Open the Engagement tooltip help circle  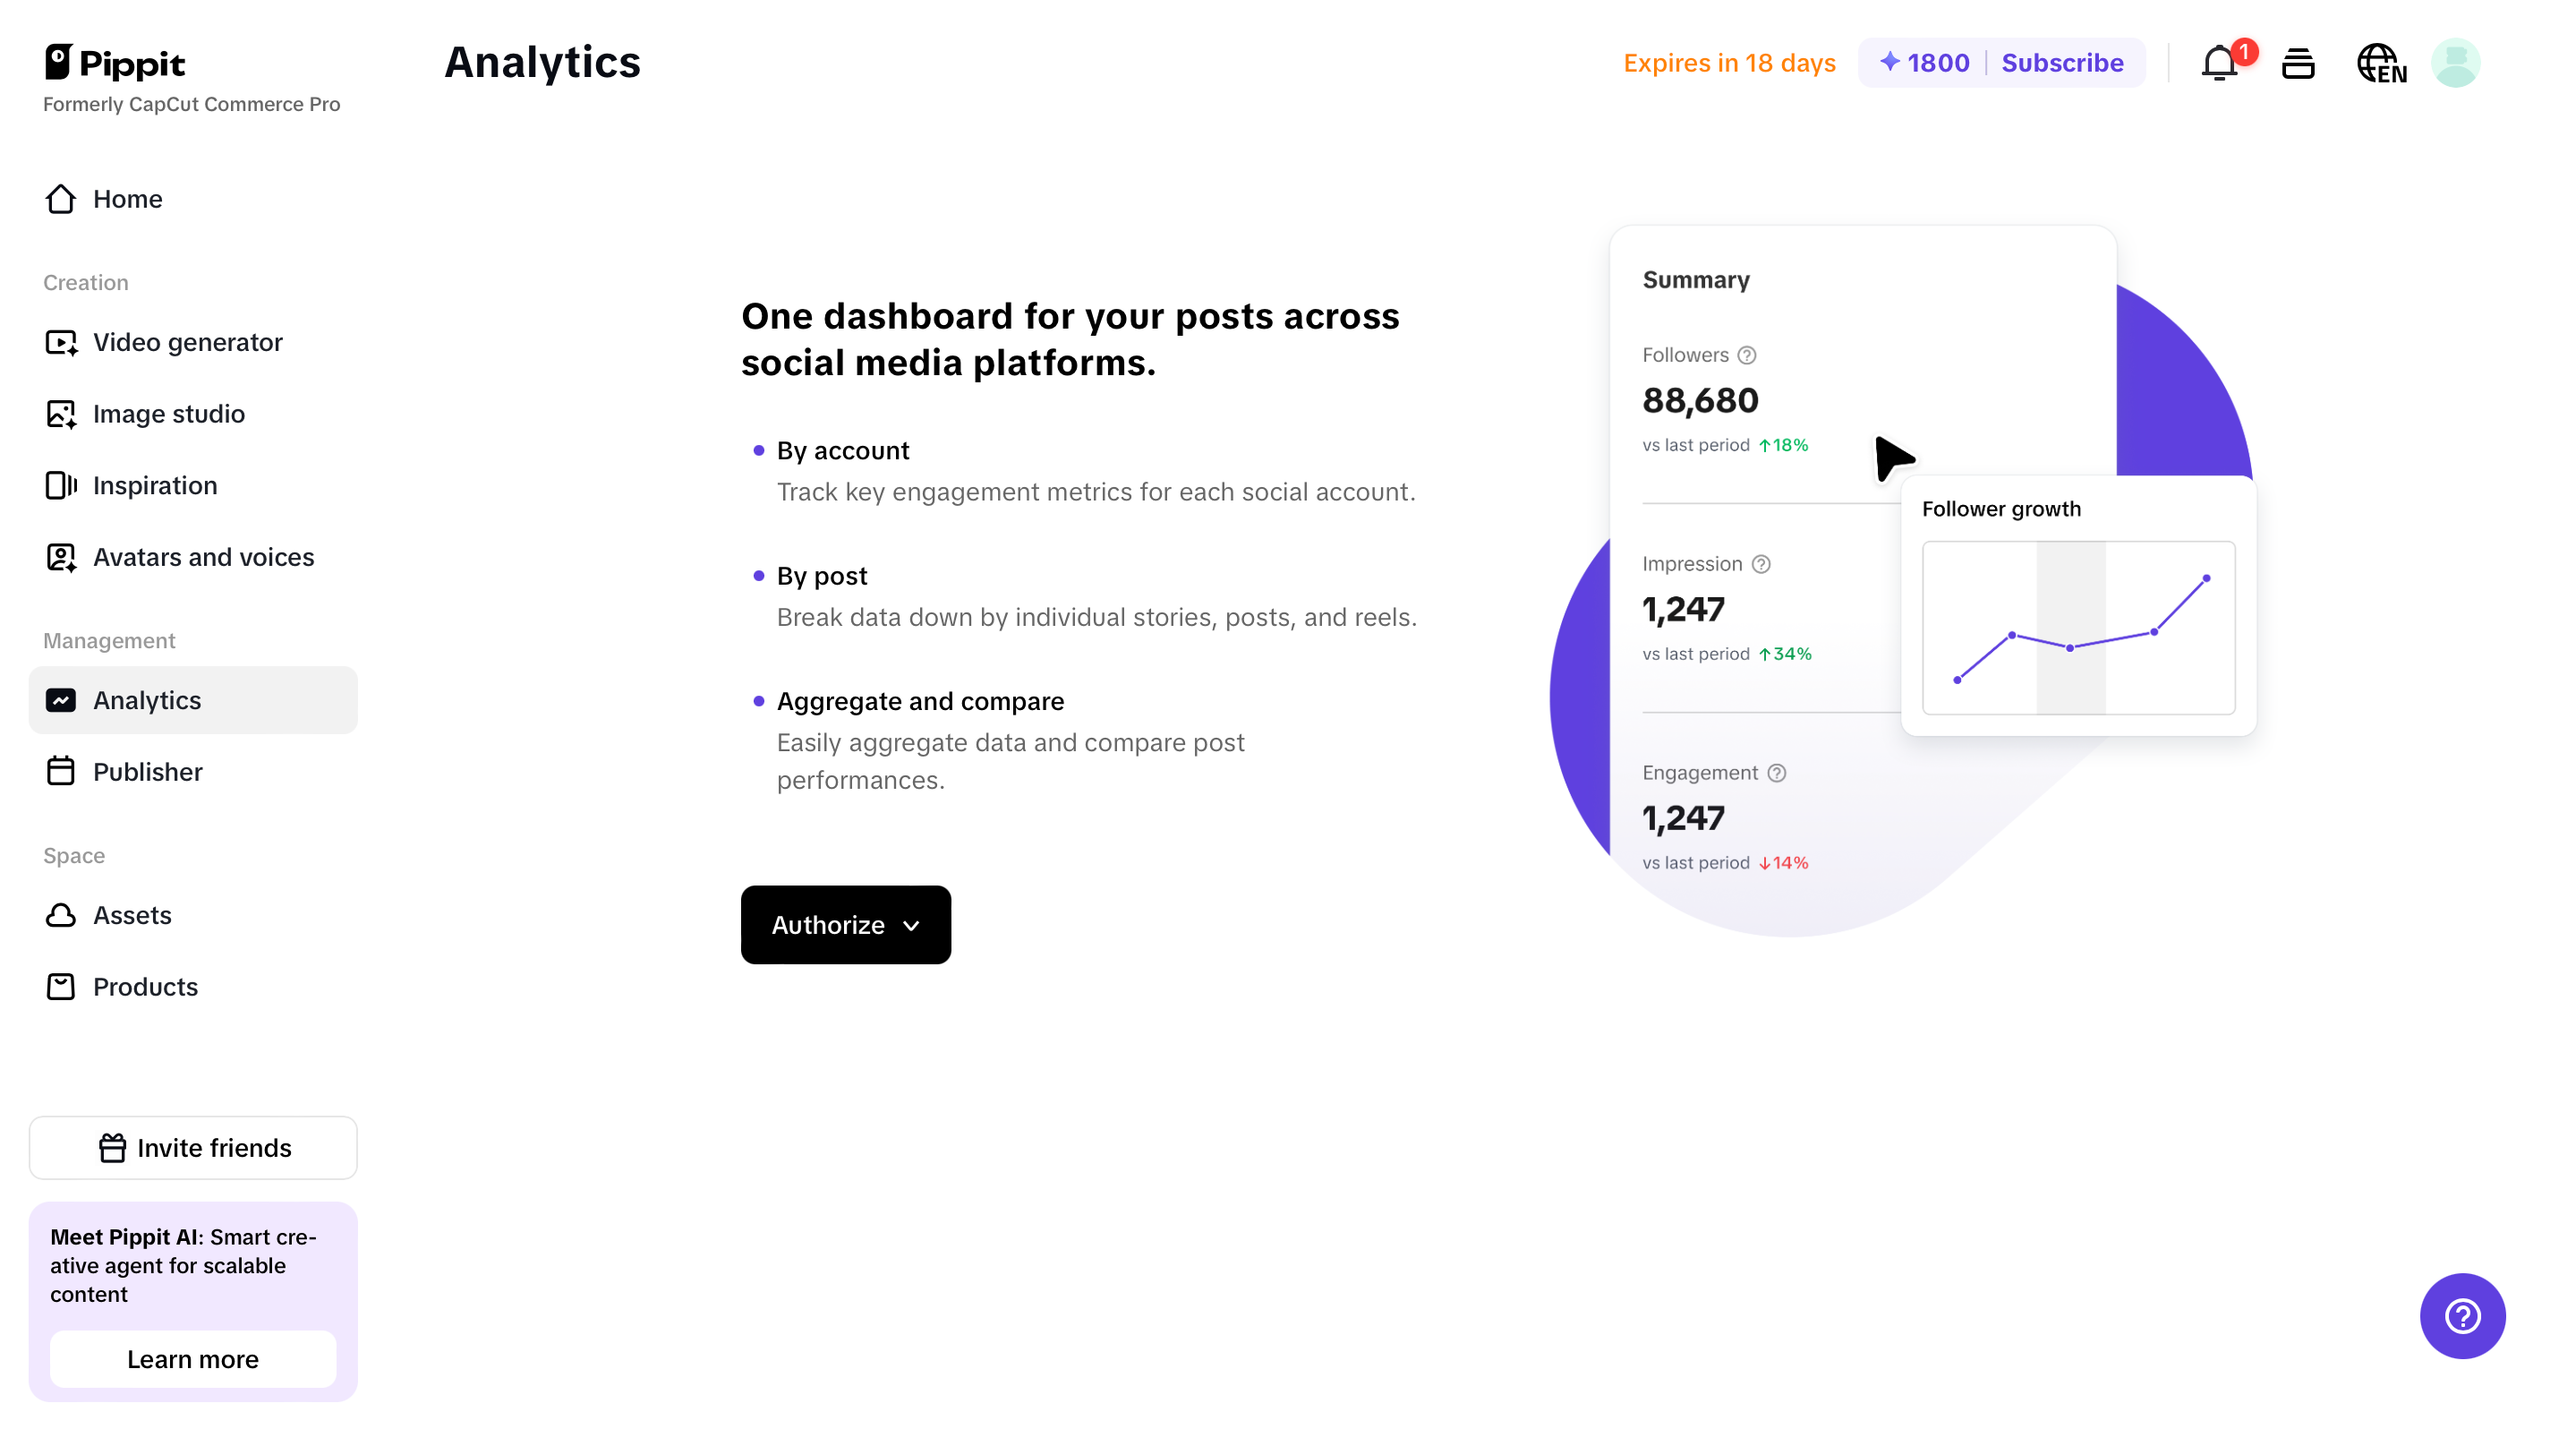pos(1777,772)
